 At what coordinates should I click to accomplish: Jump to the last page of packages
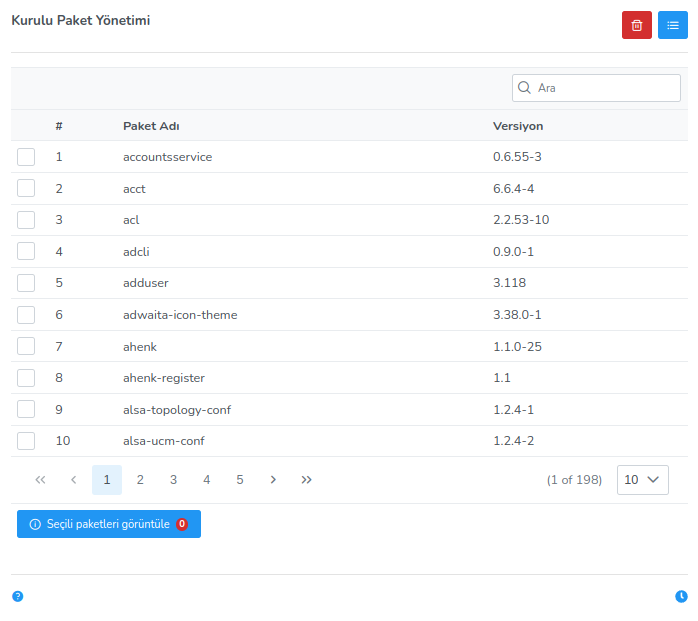pos(307,480)
